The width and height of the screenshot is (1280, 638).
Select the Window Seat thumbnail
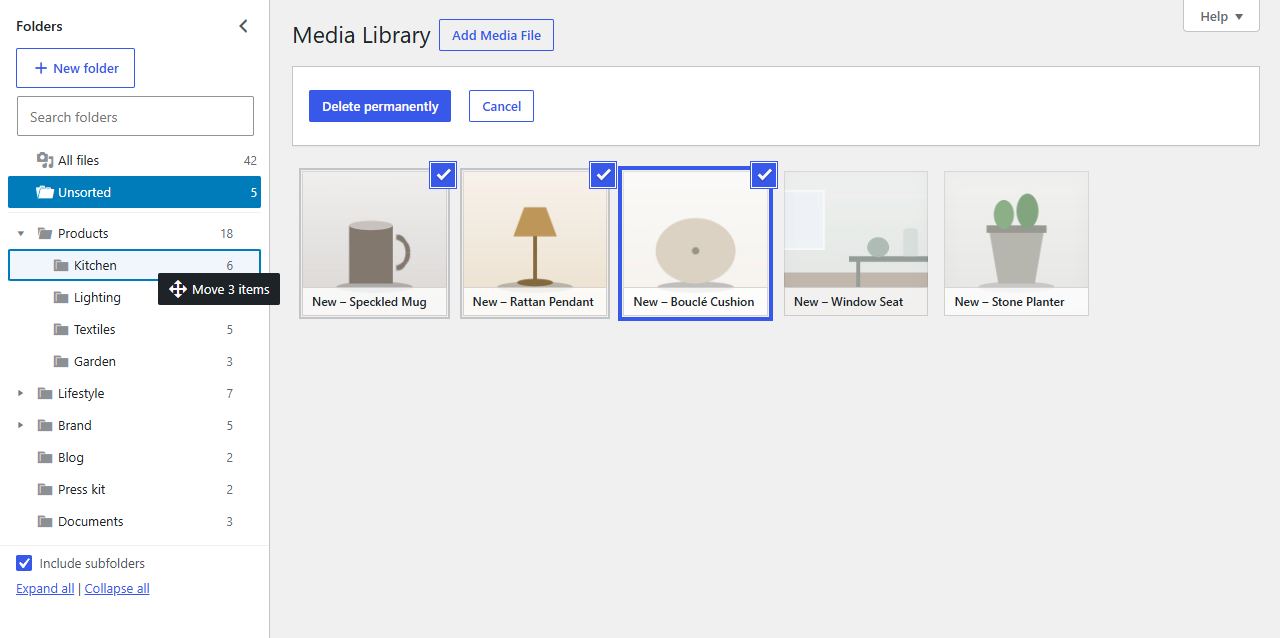(856, 243)
